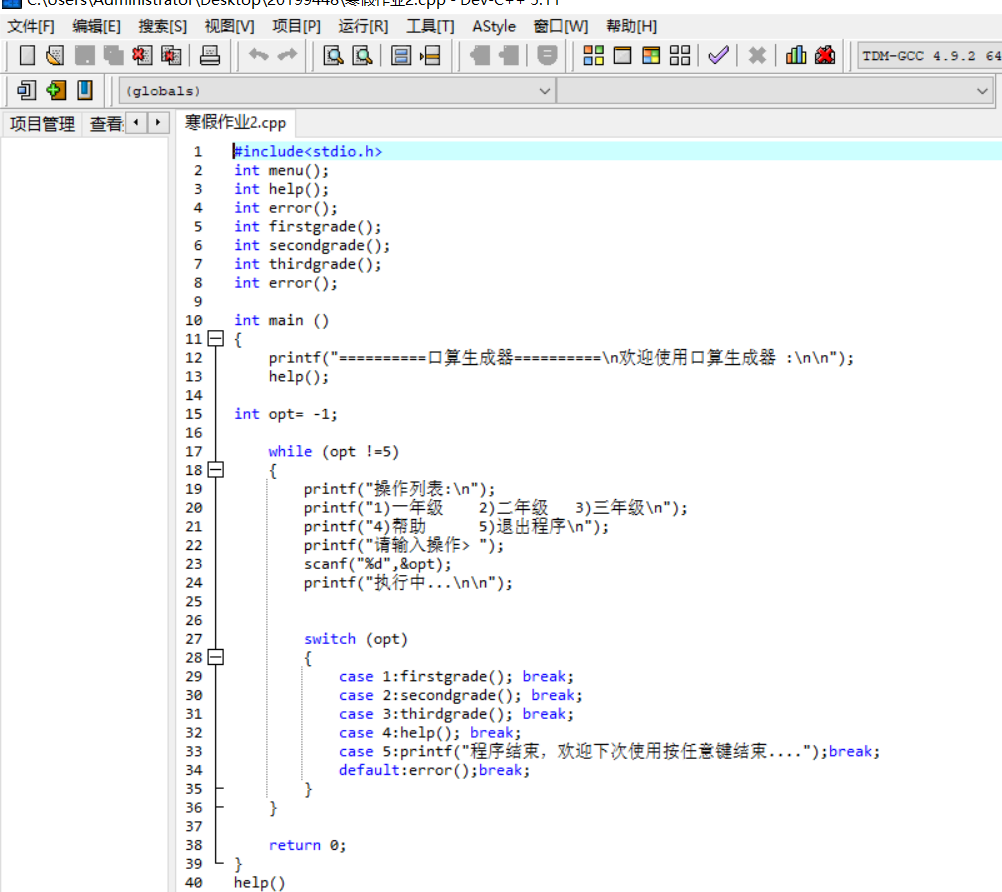Click the New file toolbar icon
The width and height of the screenshot is (1002, 892).
click(x=27, y=56)
